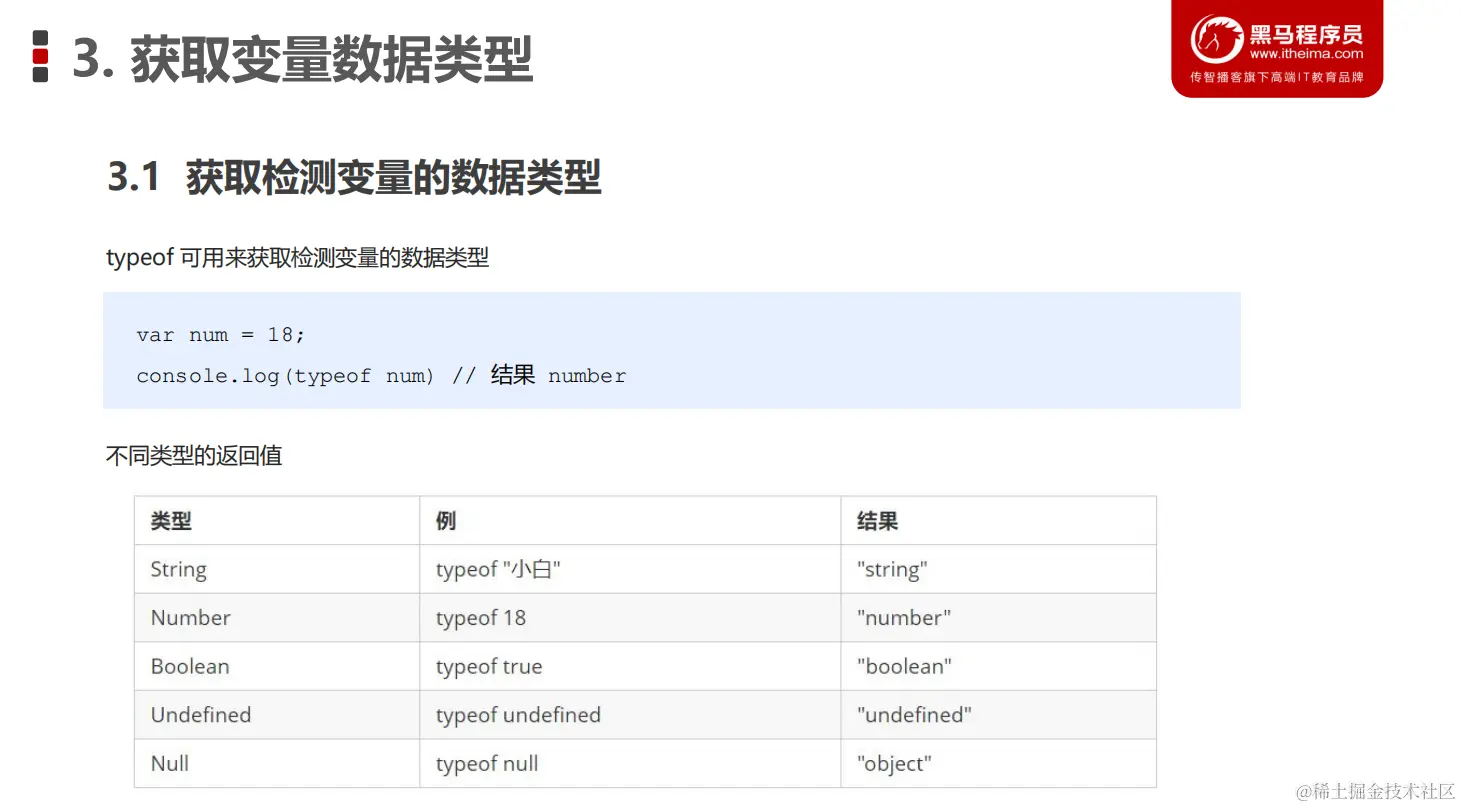Click the subheading 3.1 获取检测变量的数据类型
Viewport: 1462px width, 808px height.
coord(355,176)
